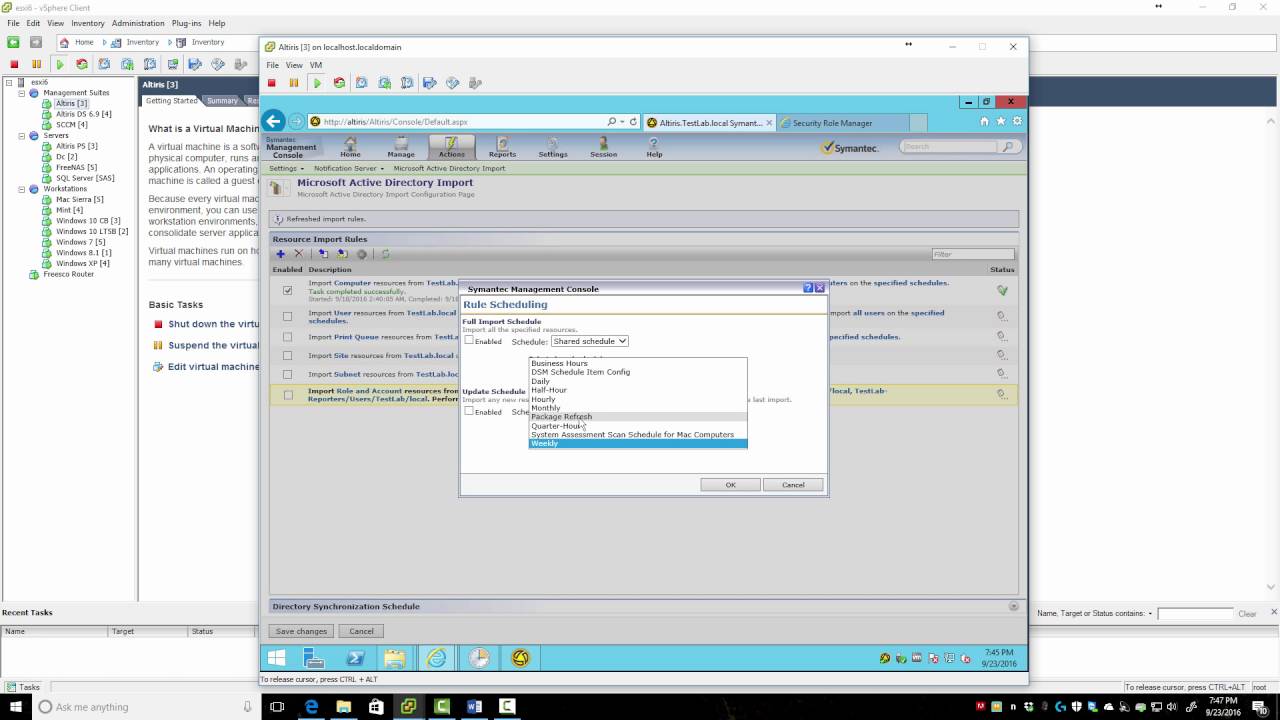The height and width of the screenshot is (720, 1280).
Task: Open the Plug-ins menu in vSphere Client
Action: coord(186,23)
